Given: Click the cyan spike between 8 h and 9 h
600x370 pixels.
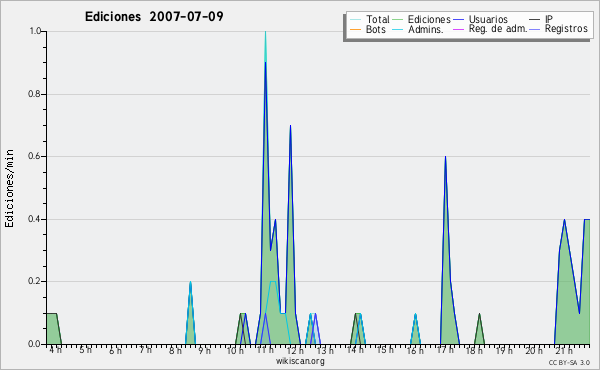Looking at the screenshot, I should [x=190, y=313].
